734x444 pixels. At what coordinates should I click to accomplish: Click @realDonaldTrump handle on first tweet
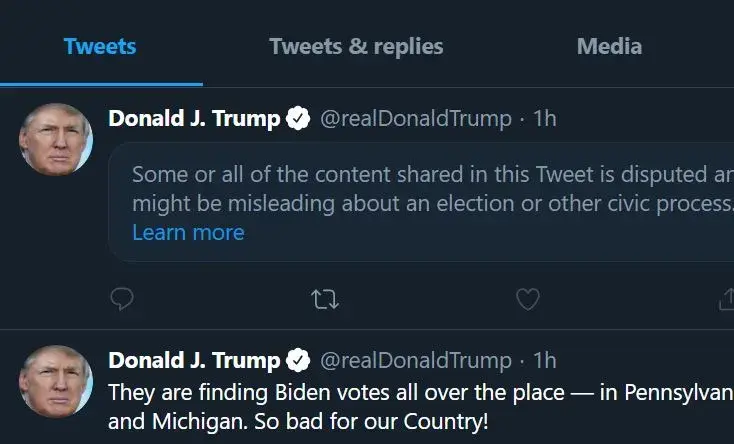click(x=415, y=119)
